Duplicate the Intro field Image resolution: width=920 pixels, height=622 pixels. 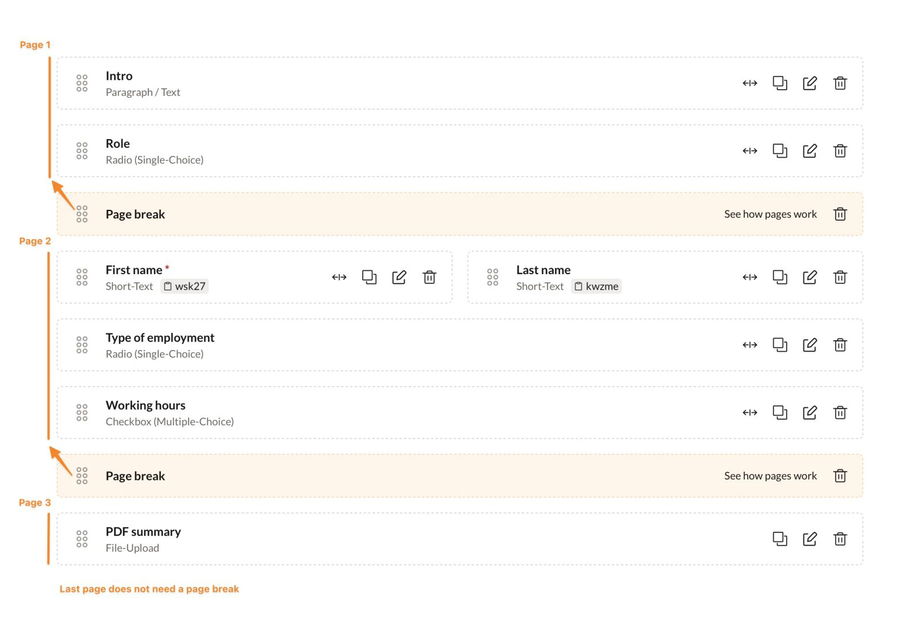(780, 83)
